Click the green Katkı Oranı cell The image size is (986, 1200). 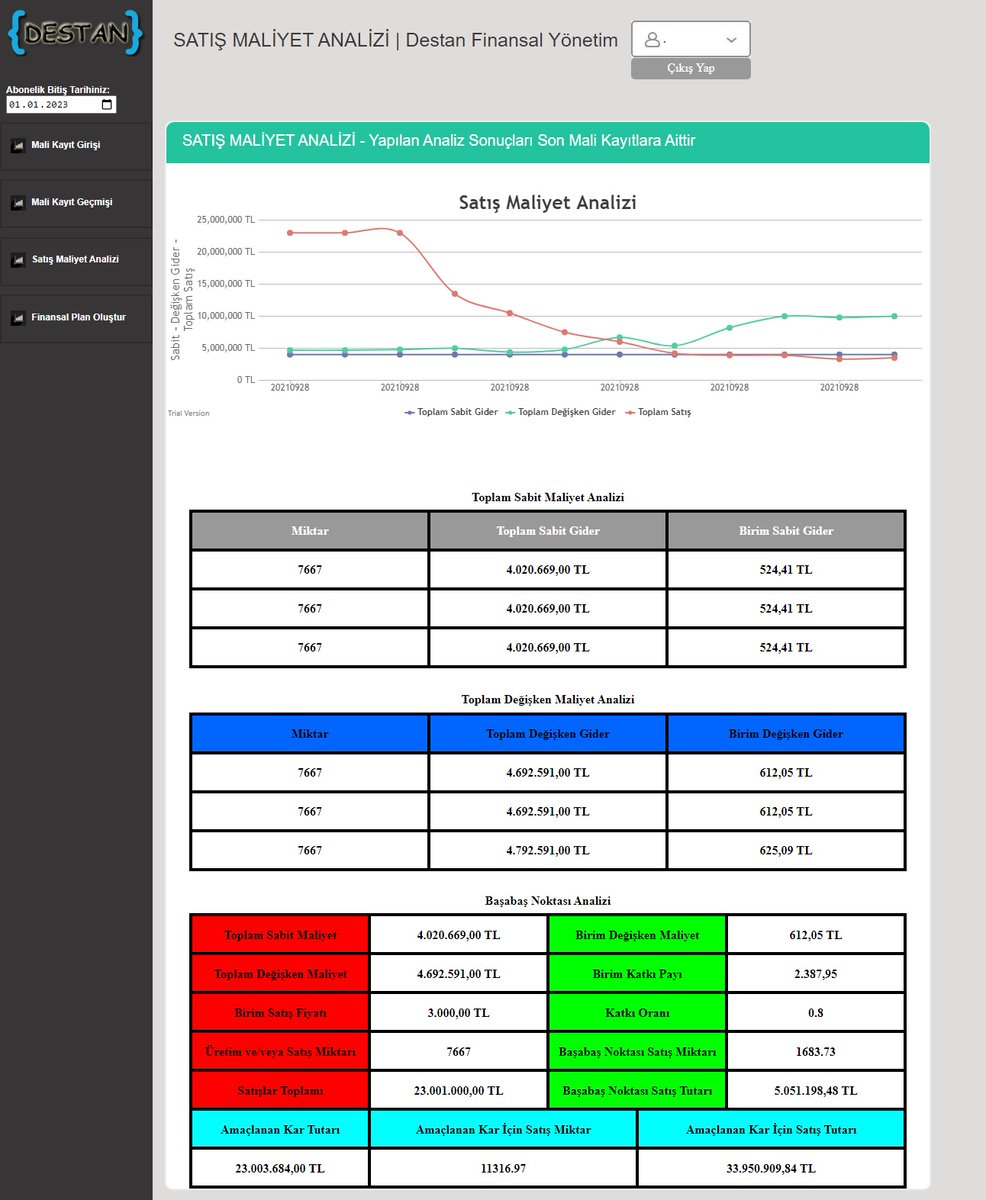[638, 1013]
